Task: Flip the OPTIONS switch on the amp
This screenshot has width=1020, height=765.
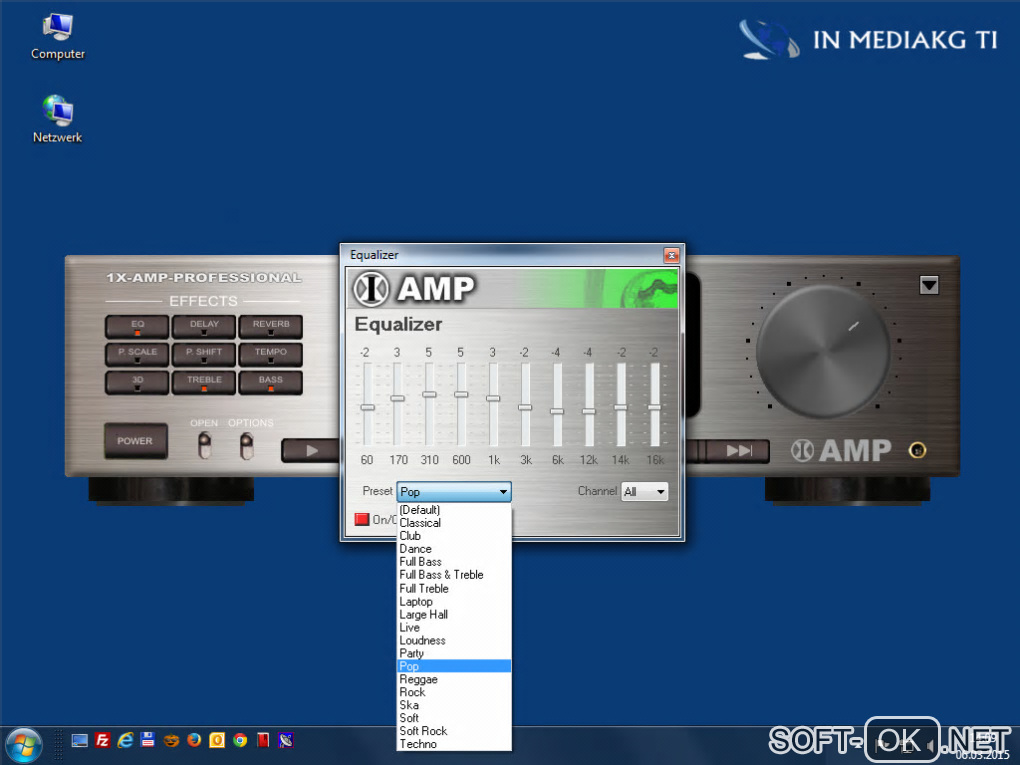Action: pos(247,446)
